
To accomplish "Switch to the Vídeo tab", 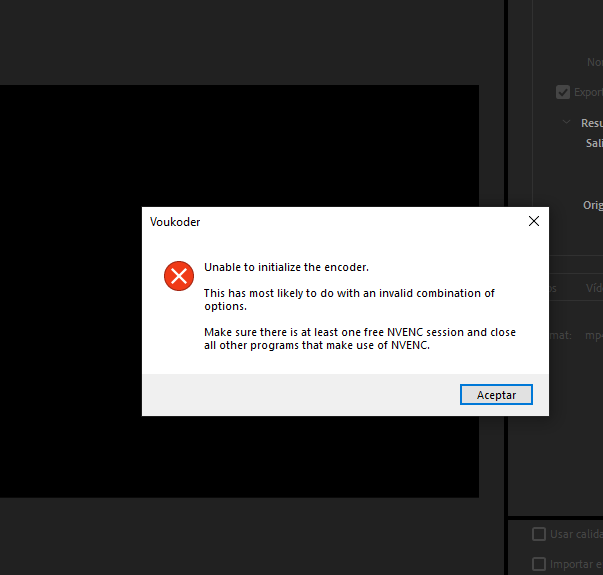I will pyautogui.click(x=593, y=288).
